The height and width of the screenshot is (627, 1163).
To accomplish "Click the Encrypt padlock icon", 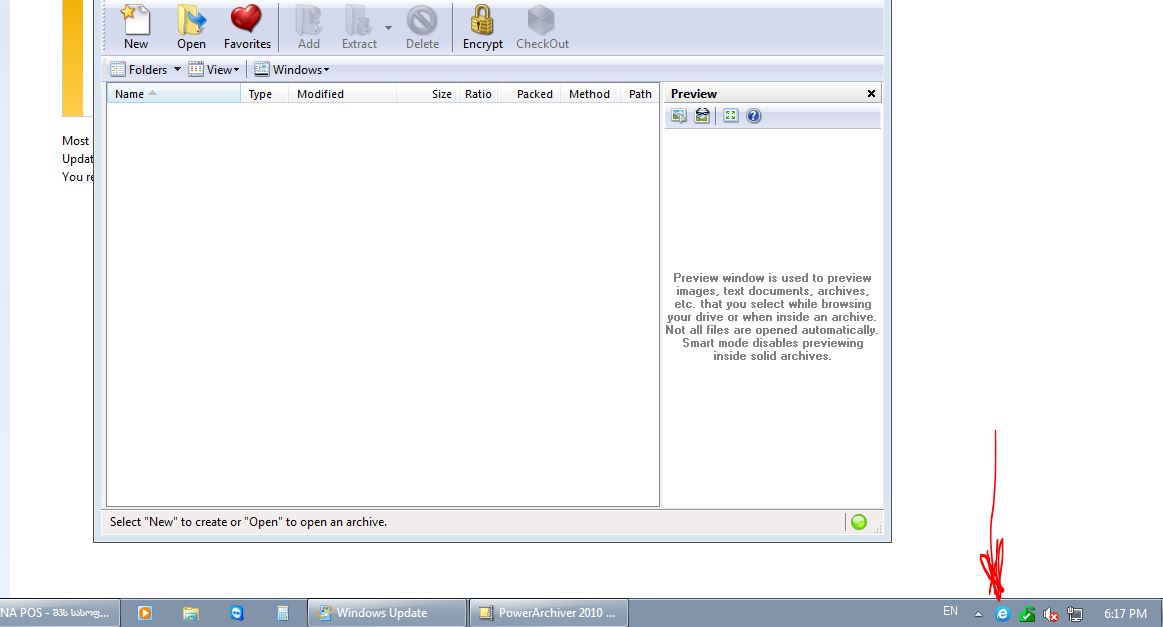I will pyautogui.click(x=483, y=27).
